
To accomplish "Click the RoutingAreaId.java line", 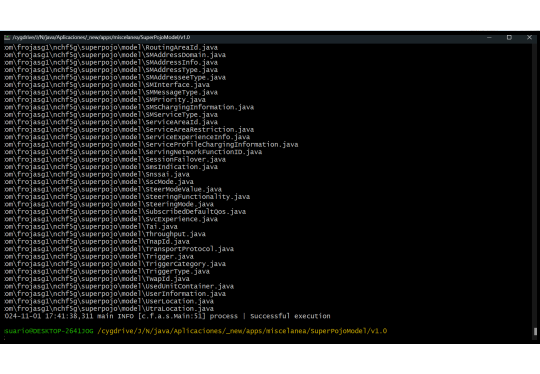I will coord(111,48).
